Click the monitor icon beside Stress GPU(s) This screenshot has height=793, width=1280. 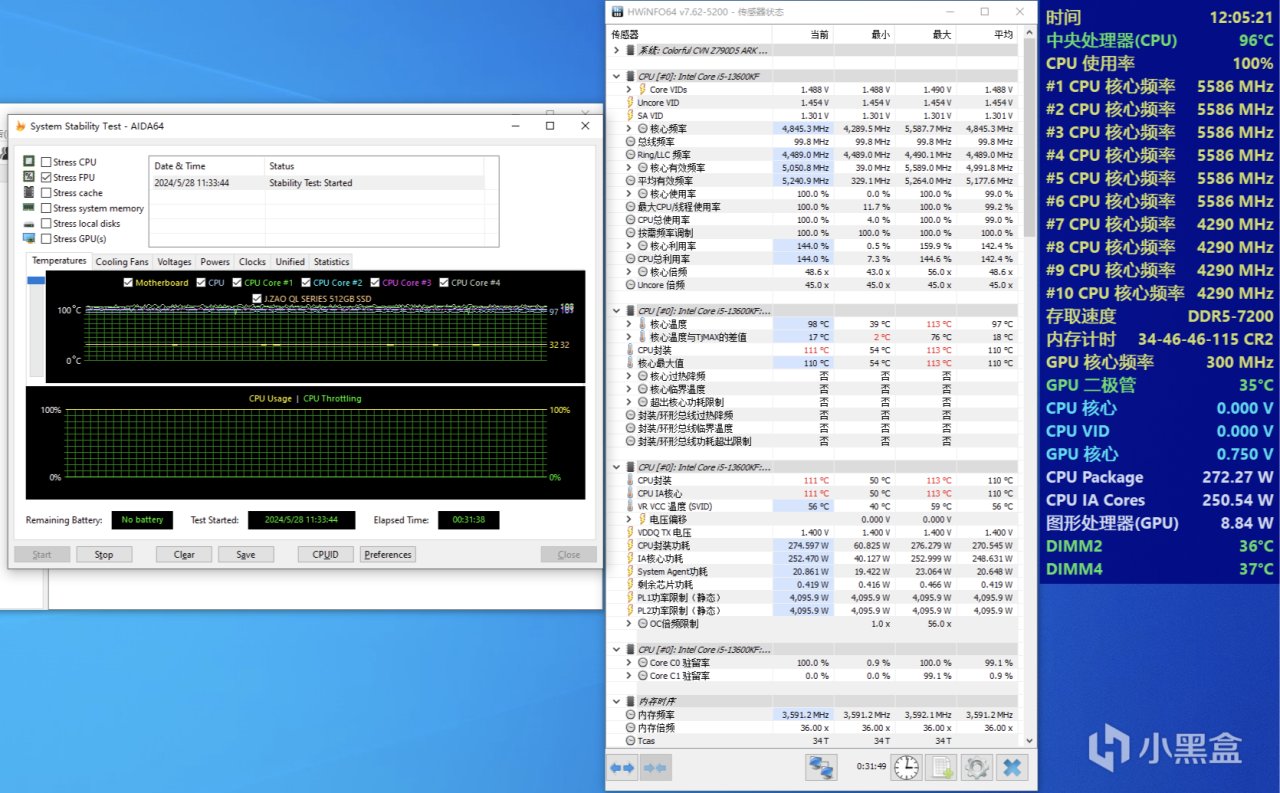pos(30,239)
